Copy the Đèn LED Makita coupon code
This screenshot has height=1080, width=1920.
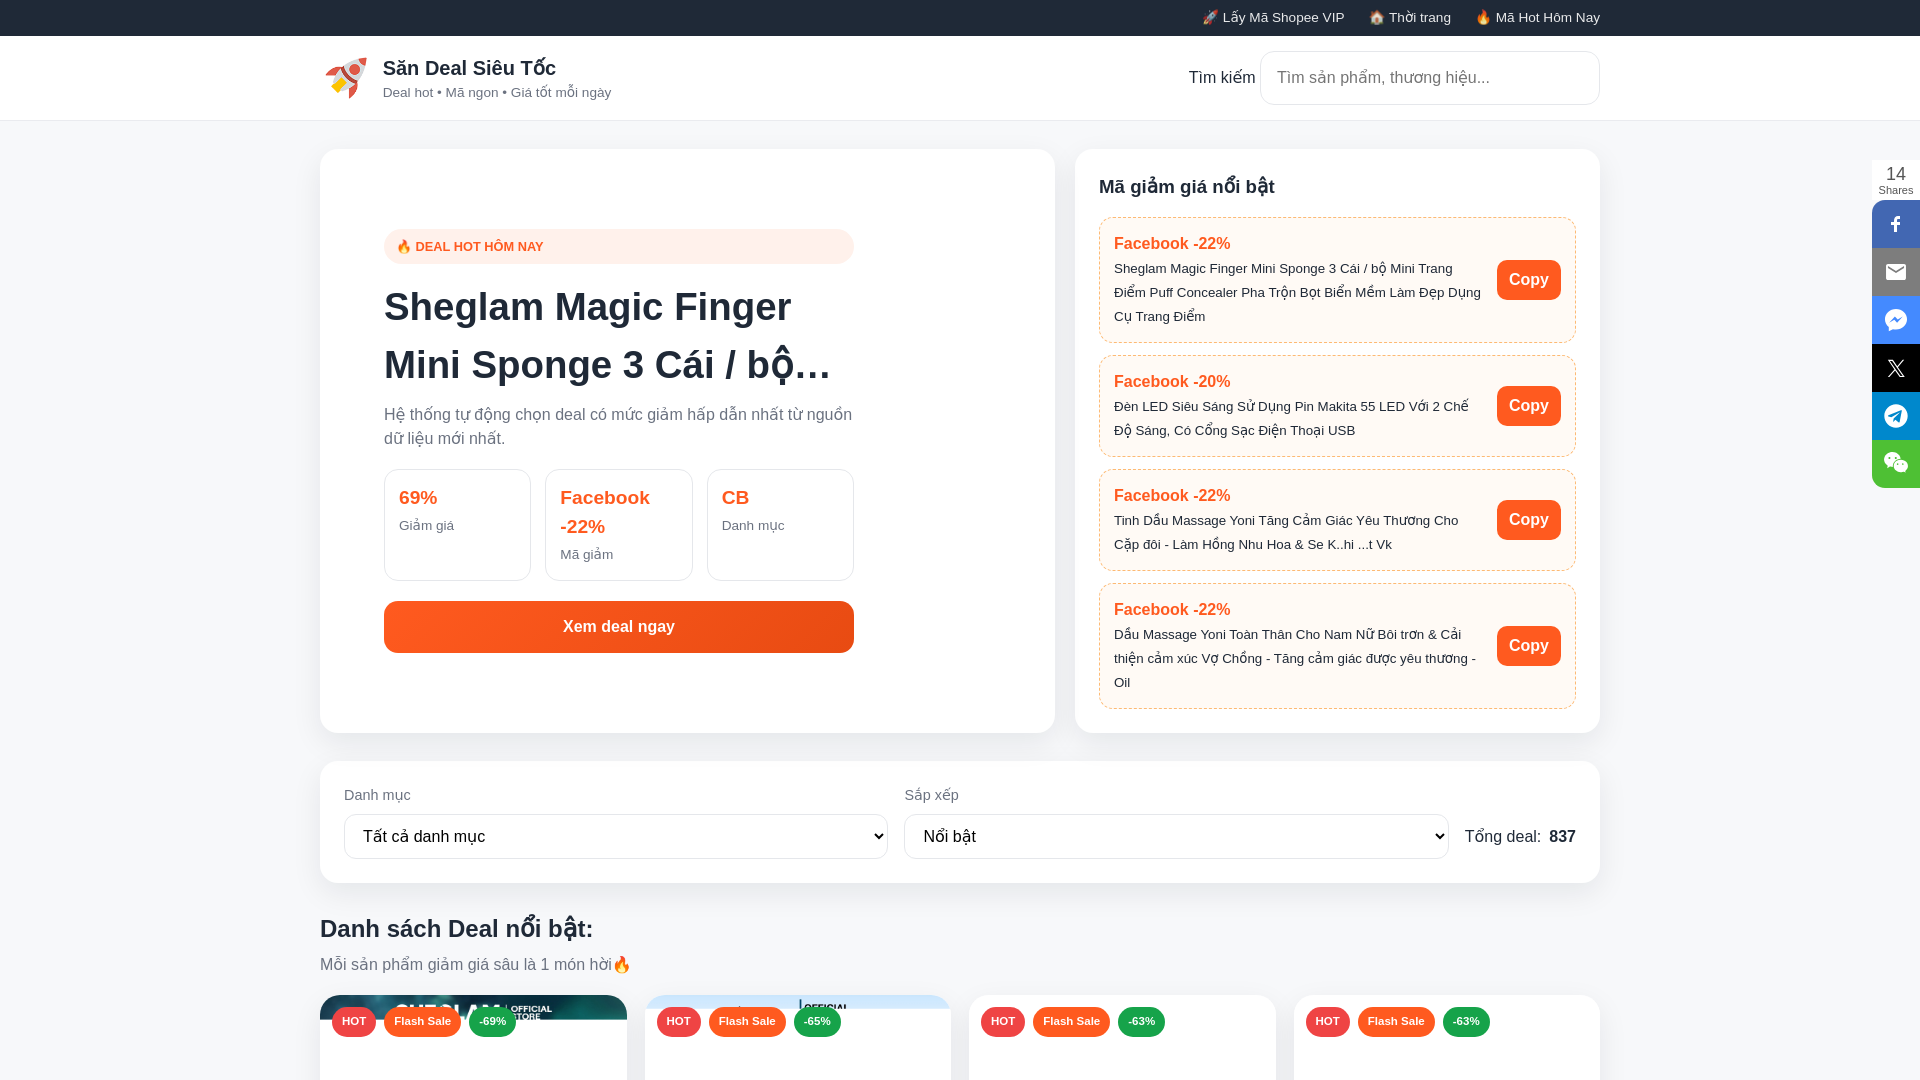point(1529,406)
